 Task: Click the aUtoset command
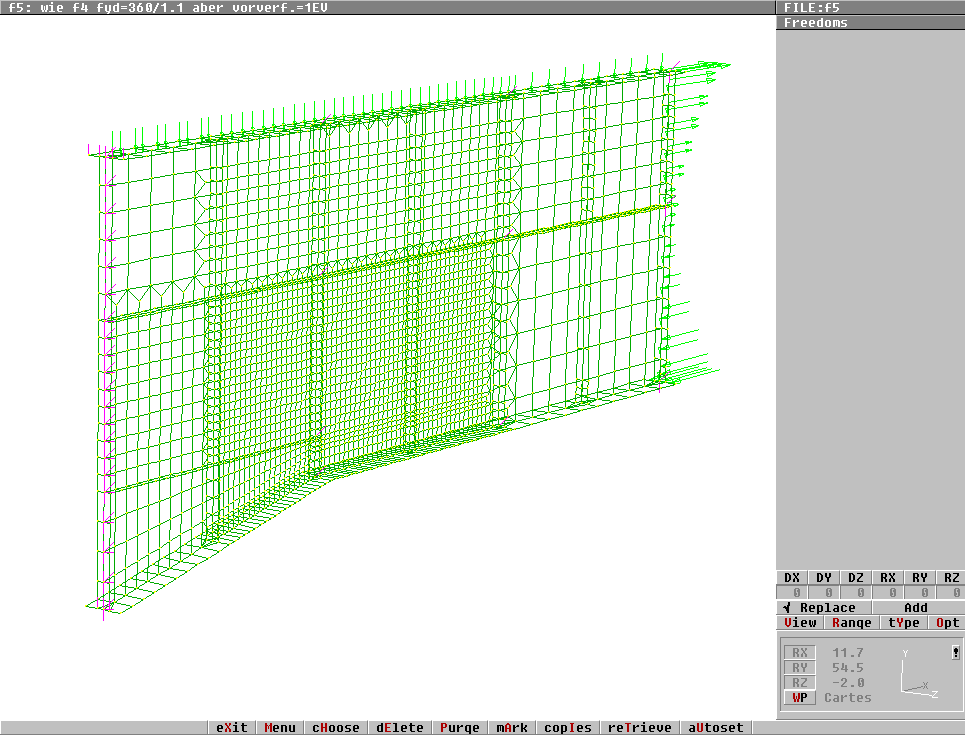click(715, 727)
